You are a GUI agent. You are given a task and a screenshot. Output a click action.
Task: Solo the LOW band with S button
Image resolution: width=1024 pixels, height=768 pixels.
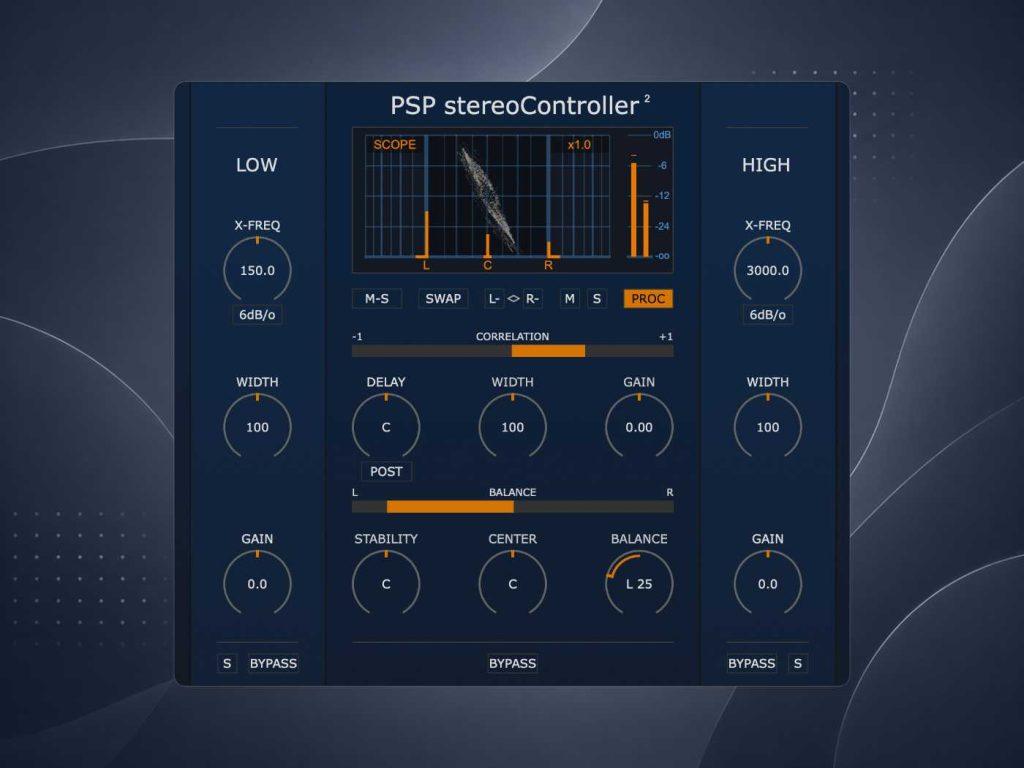point(227,664)
